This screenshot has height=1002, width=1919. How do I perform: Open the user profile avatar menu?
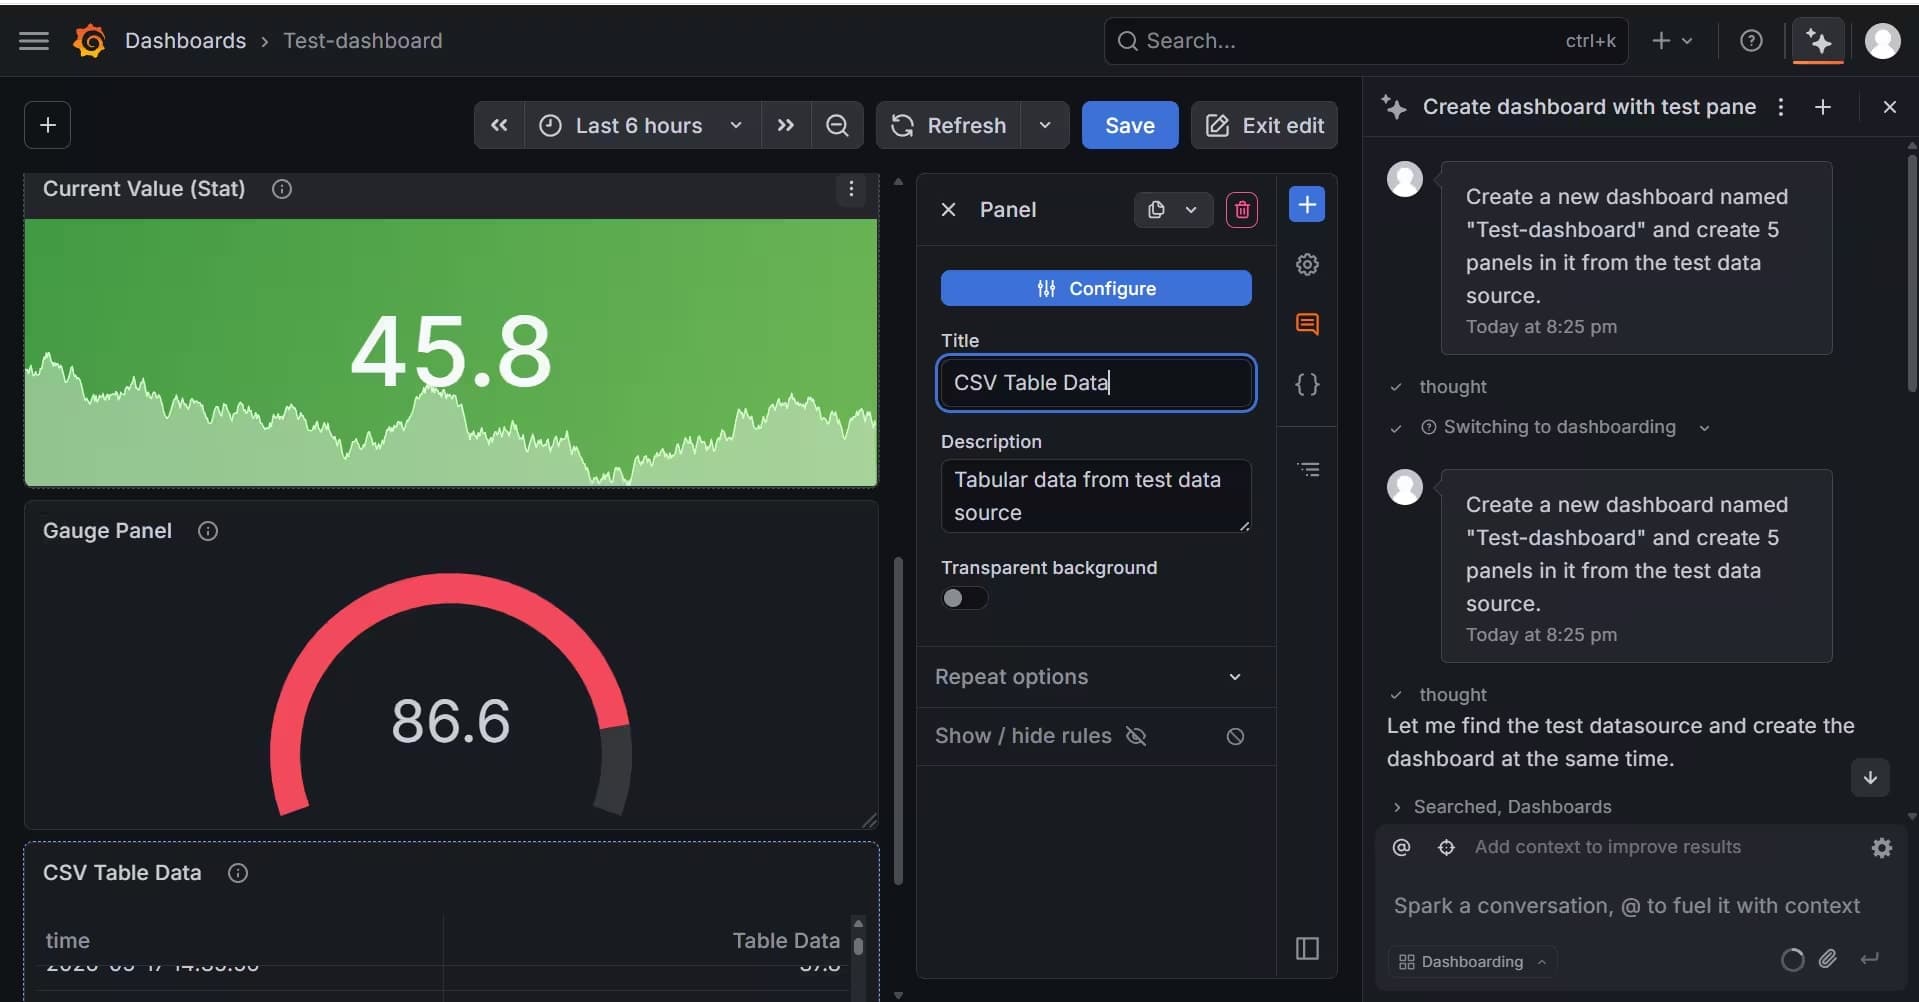1882,41
